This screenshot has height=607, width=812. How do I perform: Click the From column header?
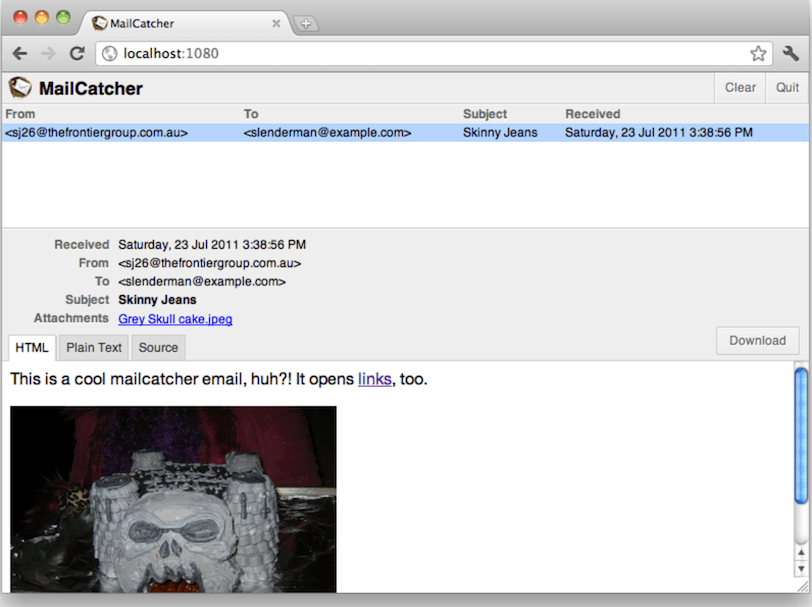tap(20, 114)
